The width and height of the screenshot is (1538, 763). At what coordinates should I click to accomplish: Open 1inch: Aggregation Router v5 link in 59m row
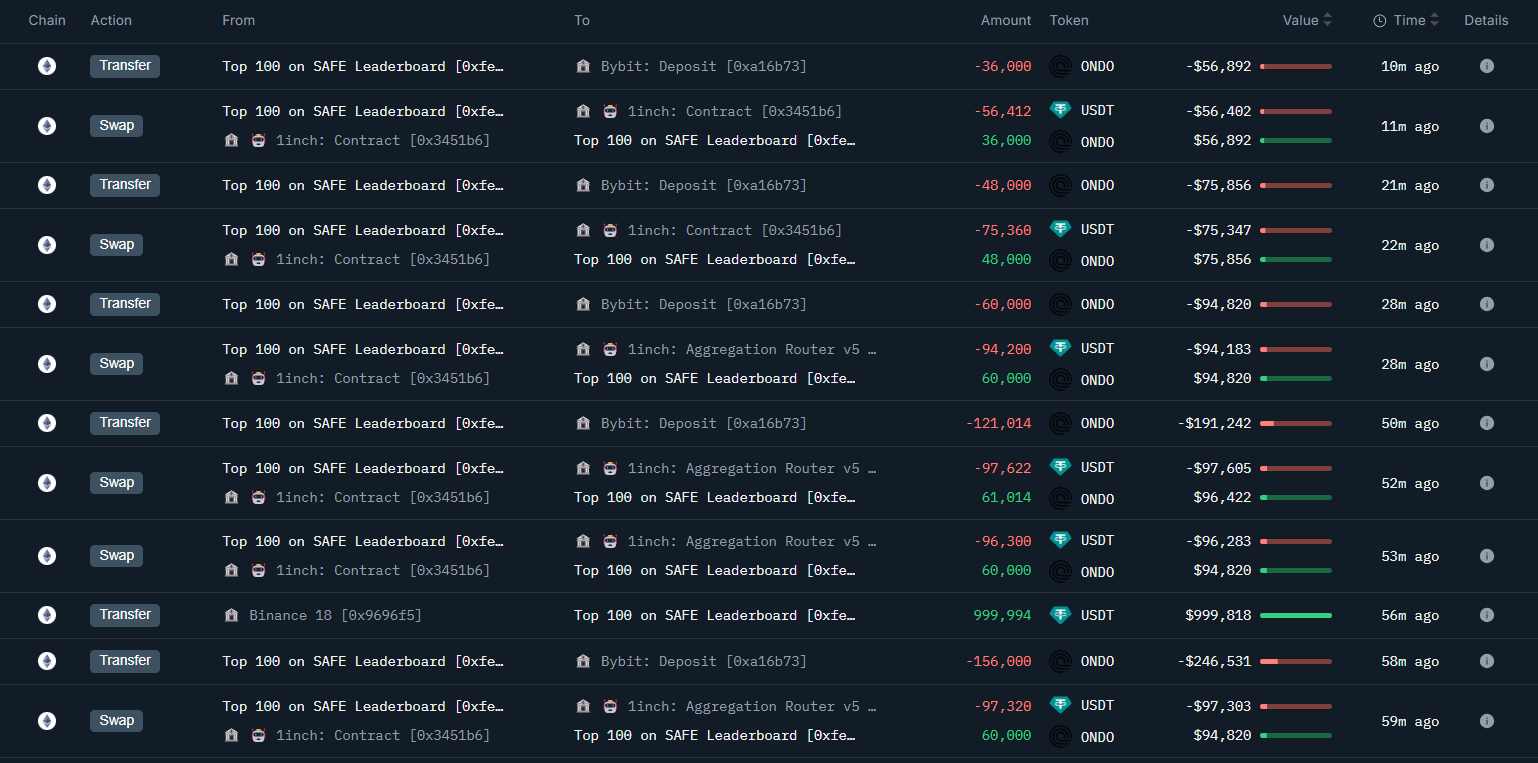coord(752,706)
